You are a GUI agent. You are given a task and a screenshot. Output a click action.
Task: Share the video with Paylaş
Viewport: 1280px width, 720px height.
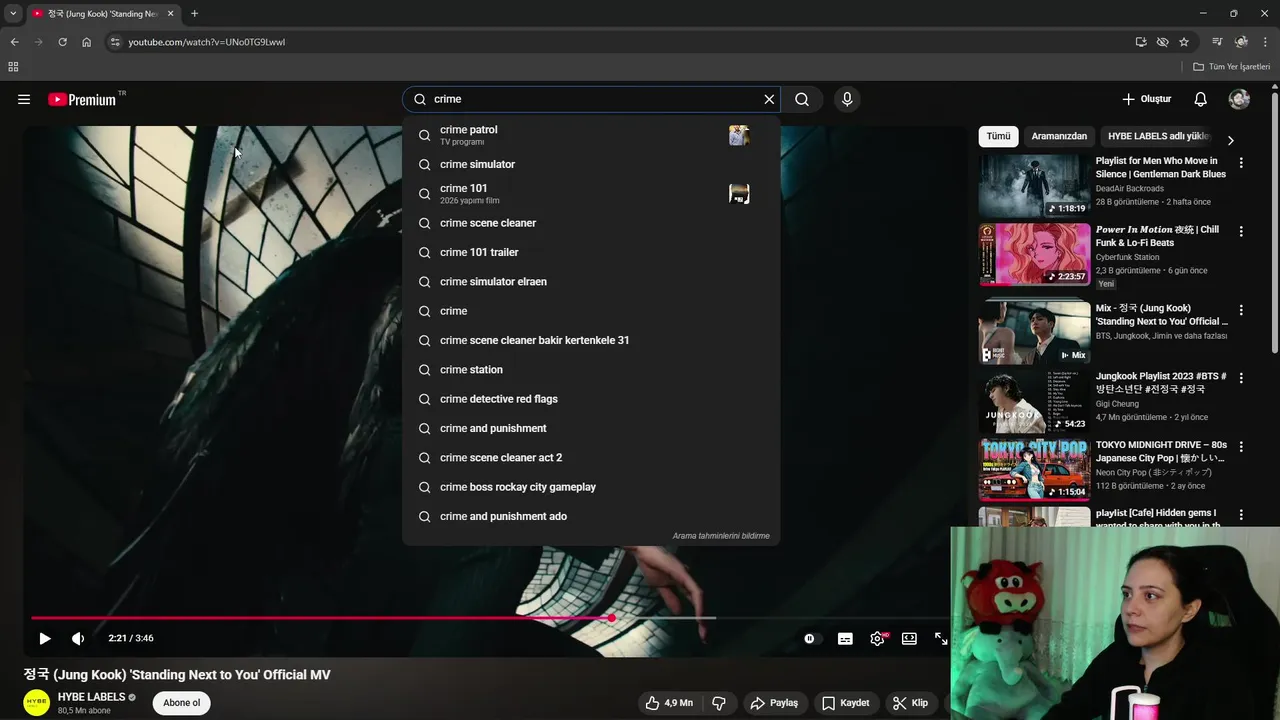pyautogui.click(x=774, y=703)
